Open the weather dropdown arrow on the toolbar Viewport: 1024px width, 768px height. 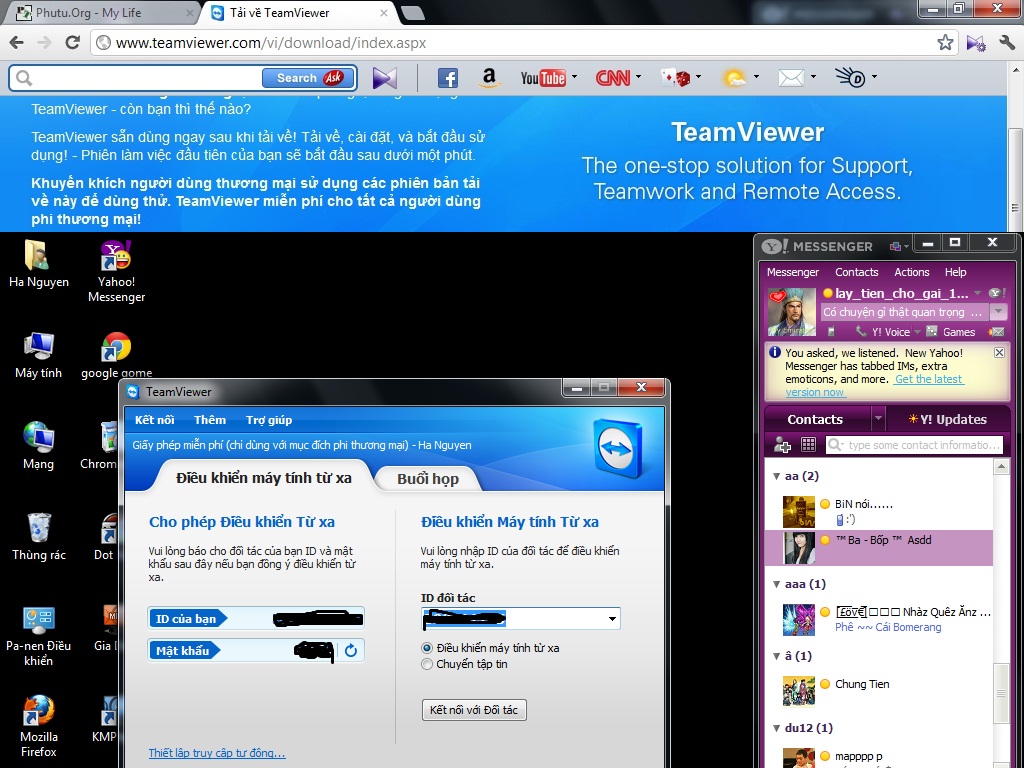[x=756, y=77]
